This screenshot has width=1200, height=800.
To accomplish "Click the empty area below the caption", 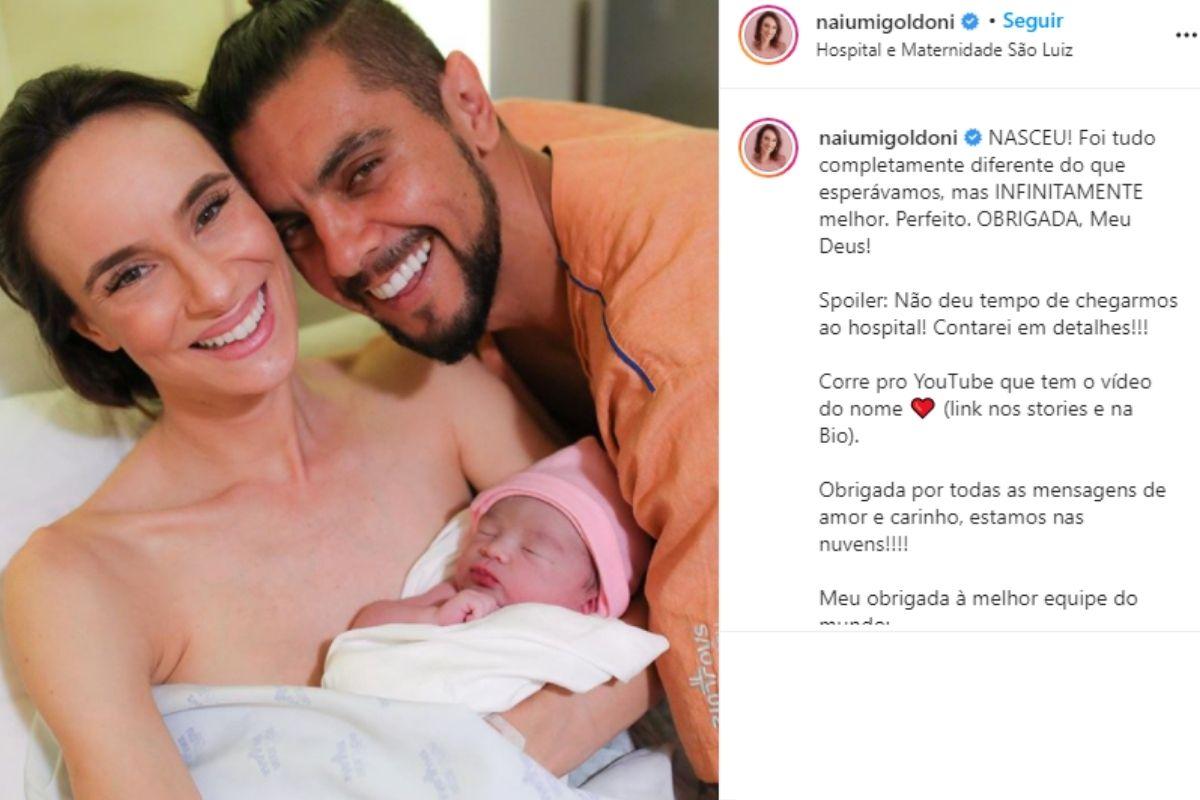I will click(x=959, y=715).
